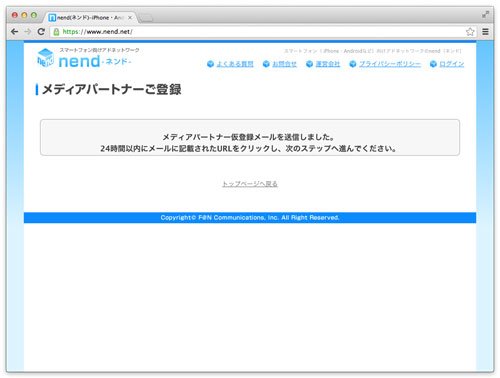Click the Copyright F@N Communications footer text
500x378 pixels.
tap(250, 218)
